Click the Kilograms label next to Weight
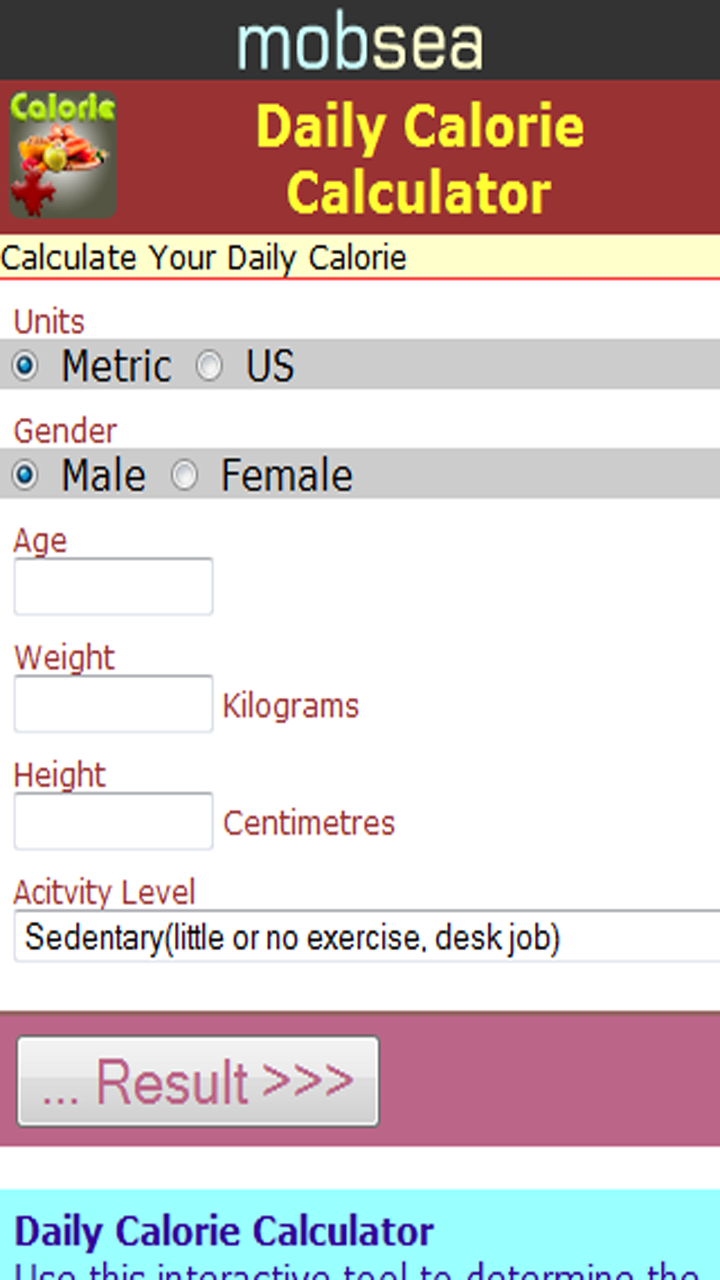Viewport: 720px width, 1280px height. point(289,705)
